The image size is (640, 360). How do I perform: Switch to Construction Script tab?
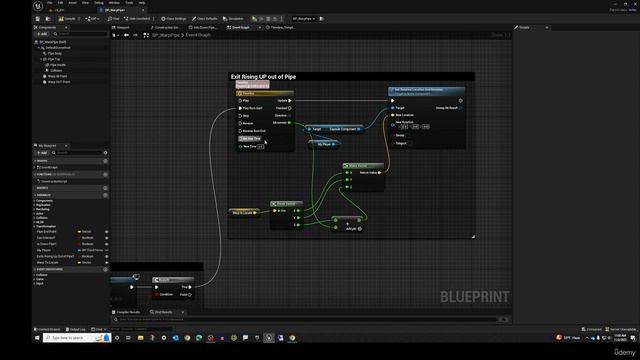point(165,27)
